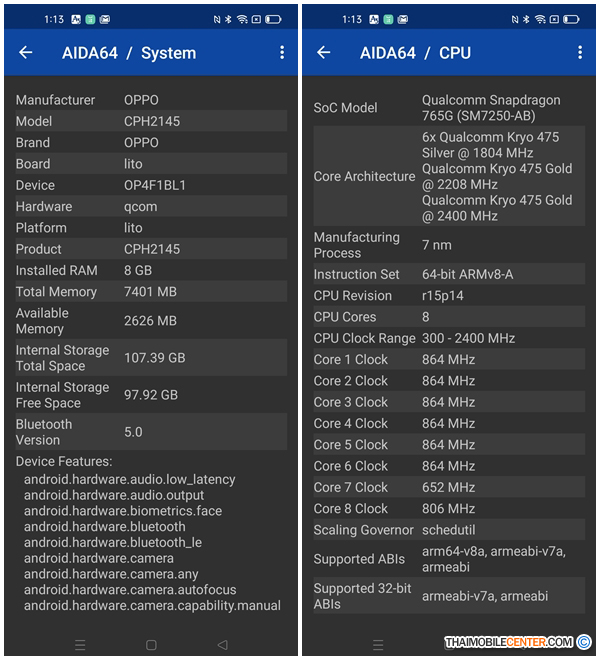Select the Core 8 Clock 806 MHz row

pyautogui.click(x=449, y=508)
